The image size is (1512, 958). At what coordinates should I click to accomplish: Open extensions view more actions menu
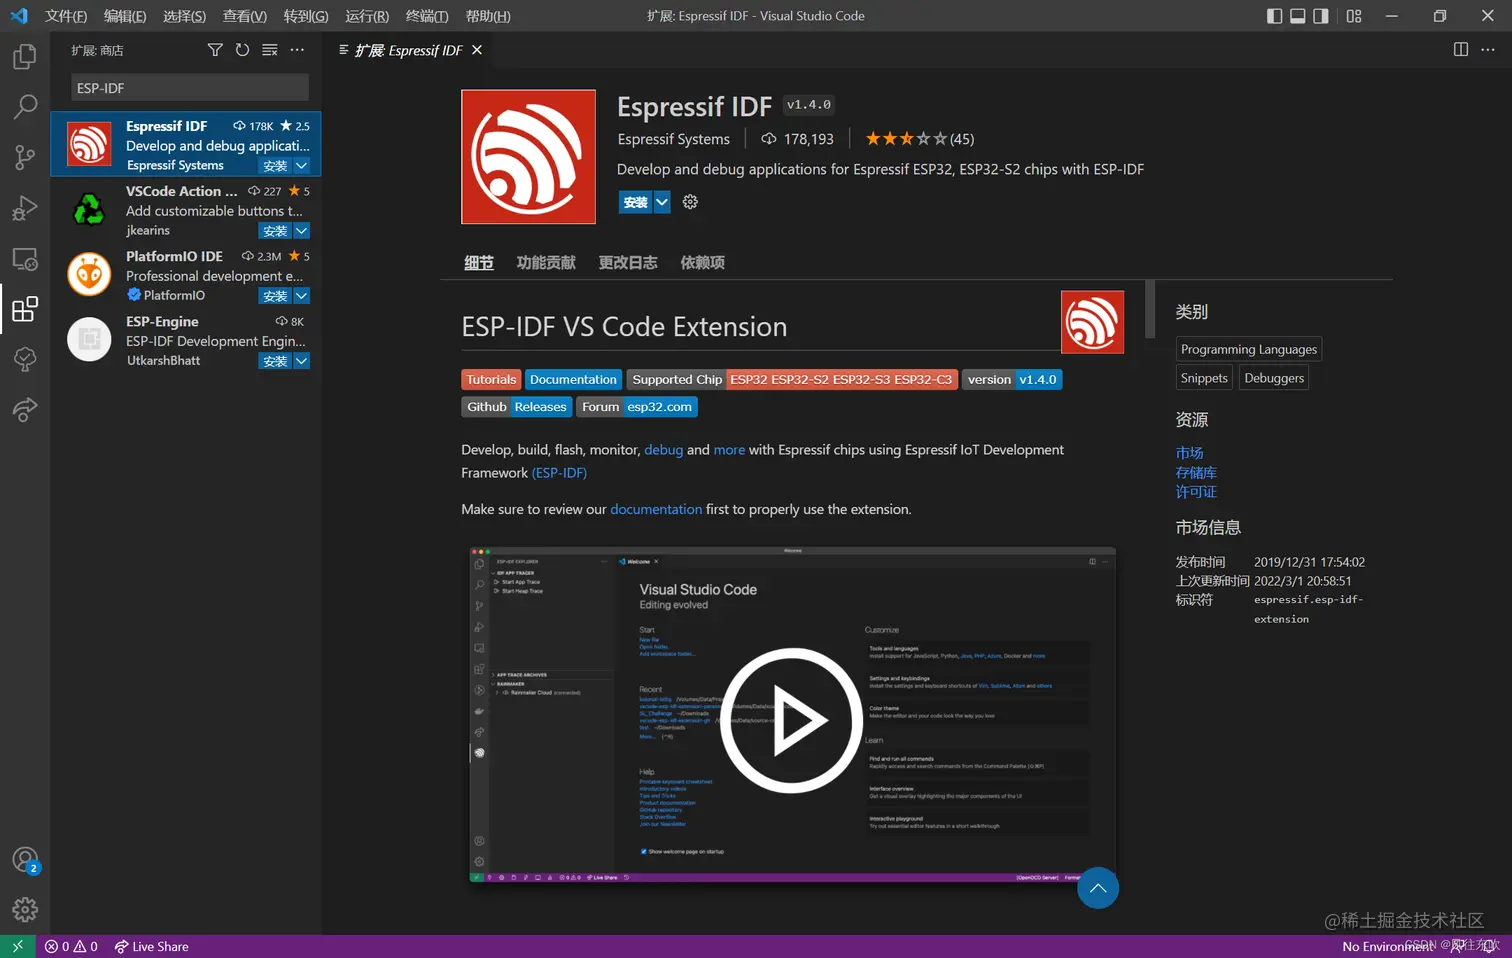pyautogui.click(x=297, y=50)
